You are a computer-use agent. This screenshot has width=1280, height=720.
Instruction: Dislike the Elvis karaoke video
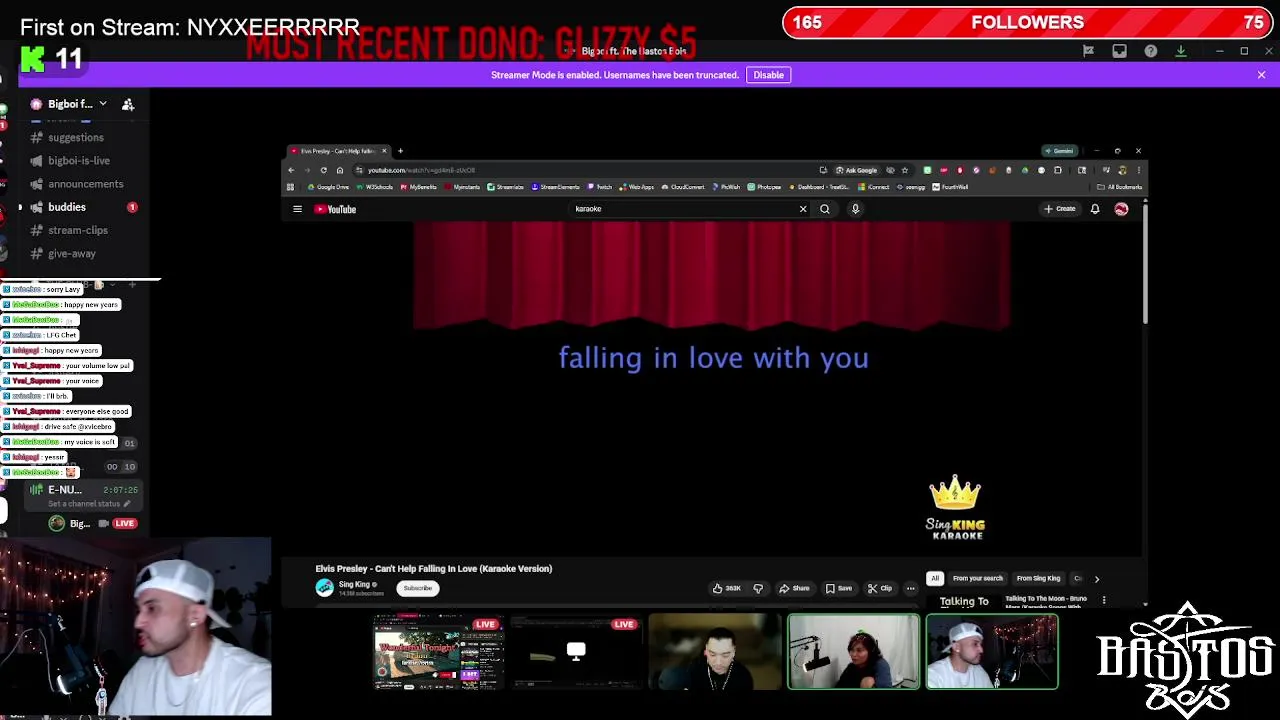tap(758, 588)
